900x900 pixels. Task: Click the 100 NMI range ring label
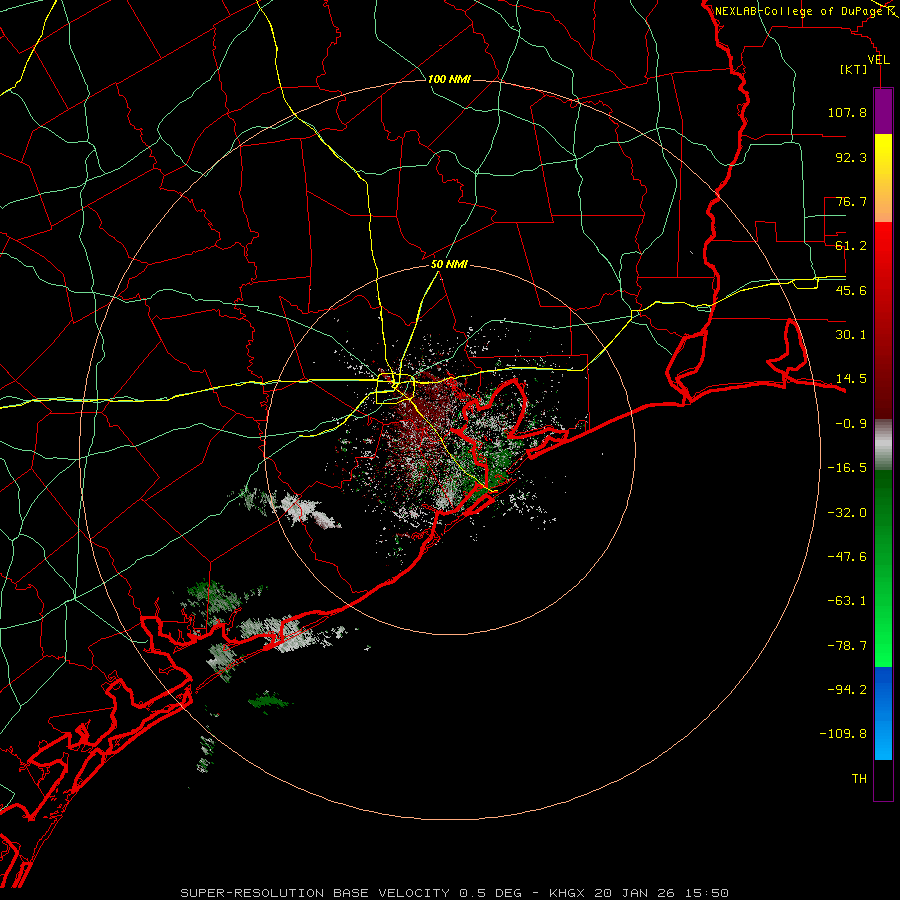(x=449, y=79)
